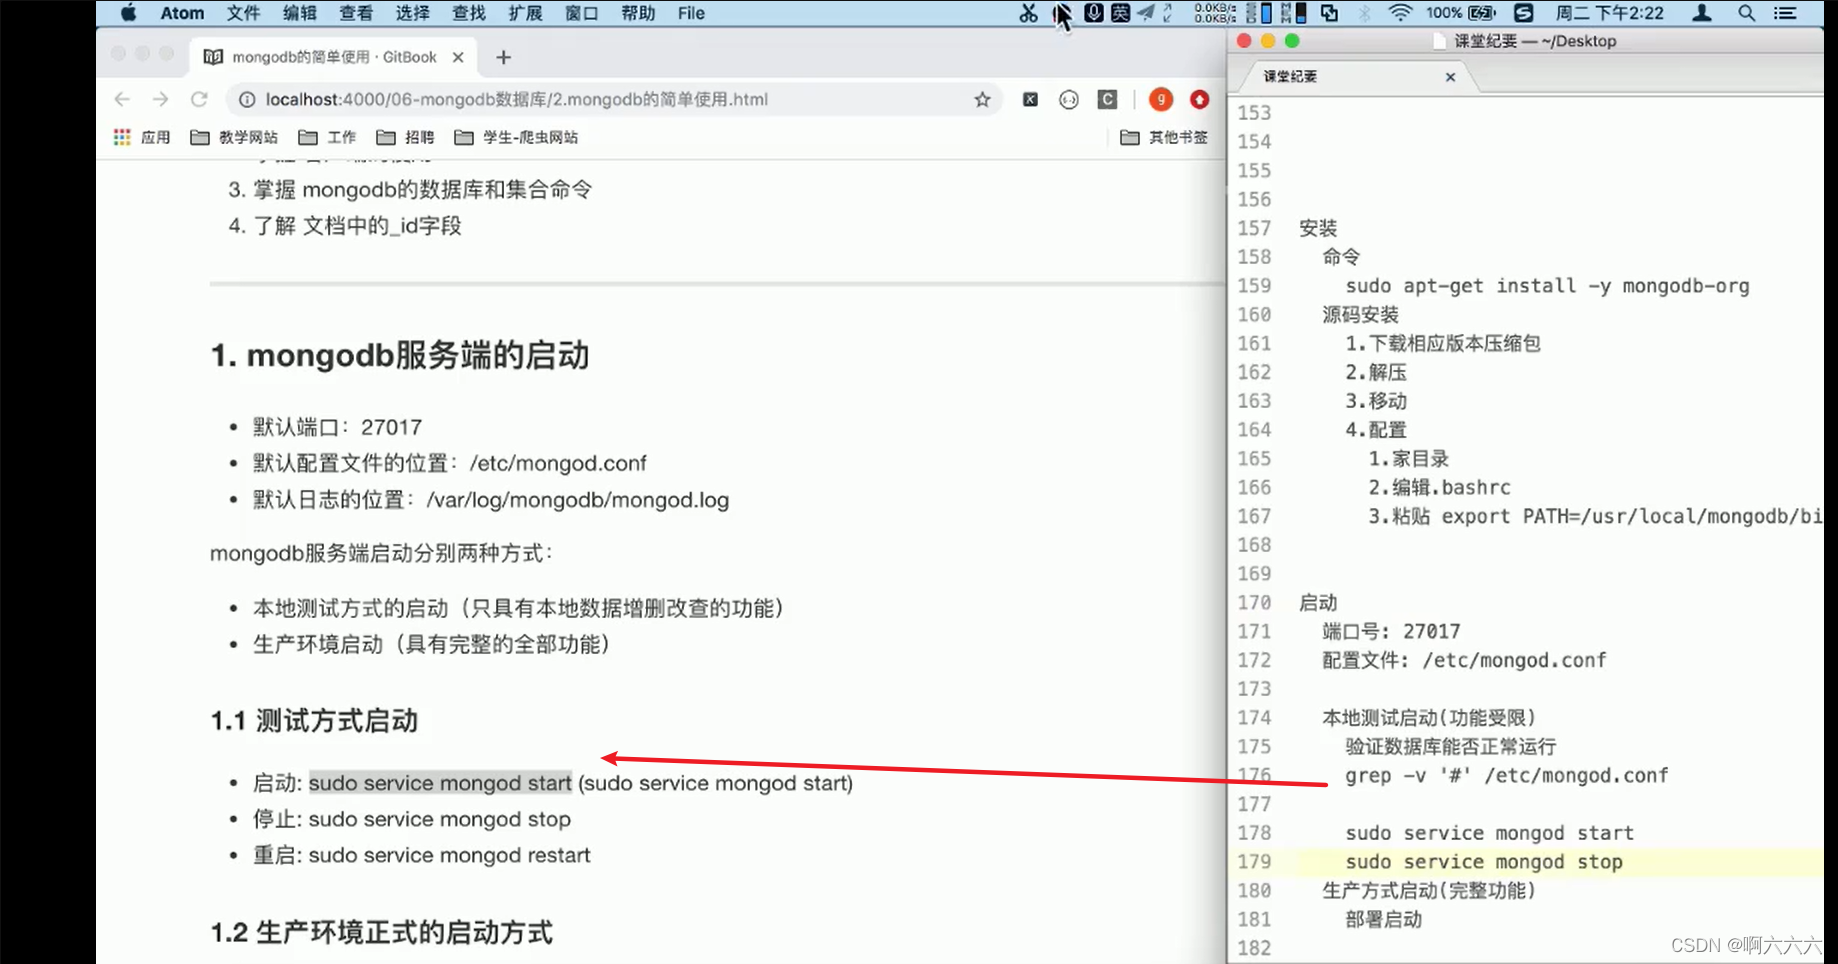Click the site information icon in address bar
The width and height of the screenshot is (1838, 964).
click(x=246, y=99)
